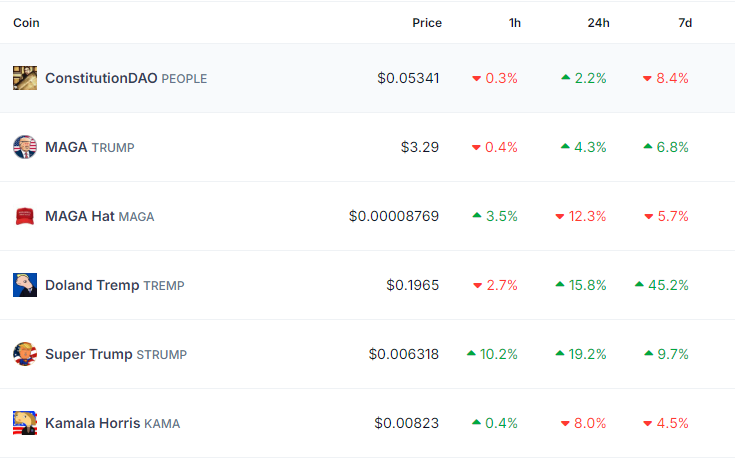Click Super Trump 1h value 10.2%
This screenshot has width=735, height=476.
click(x=499, y=354)
